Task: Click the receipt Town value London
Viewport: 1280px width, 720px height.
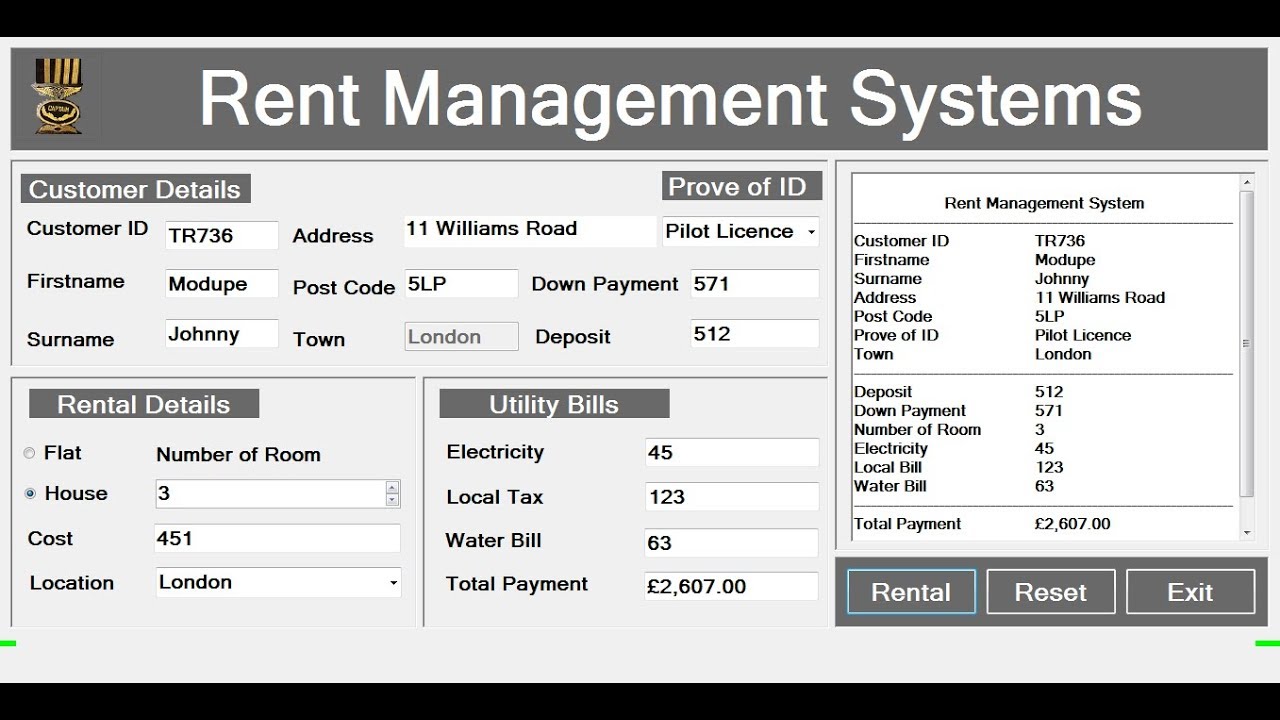Action: (1063, 354)
